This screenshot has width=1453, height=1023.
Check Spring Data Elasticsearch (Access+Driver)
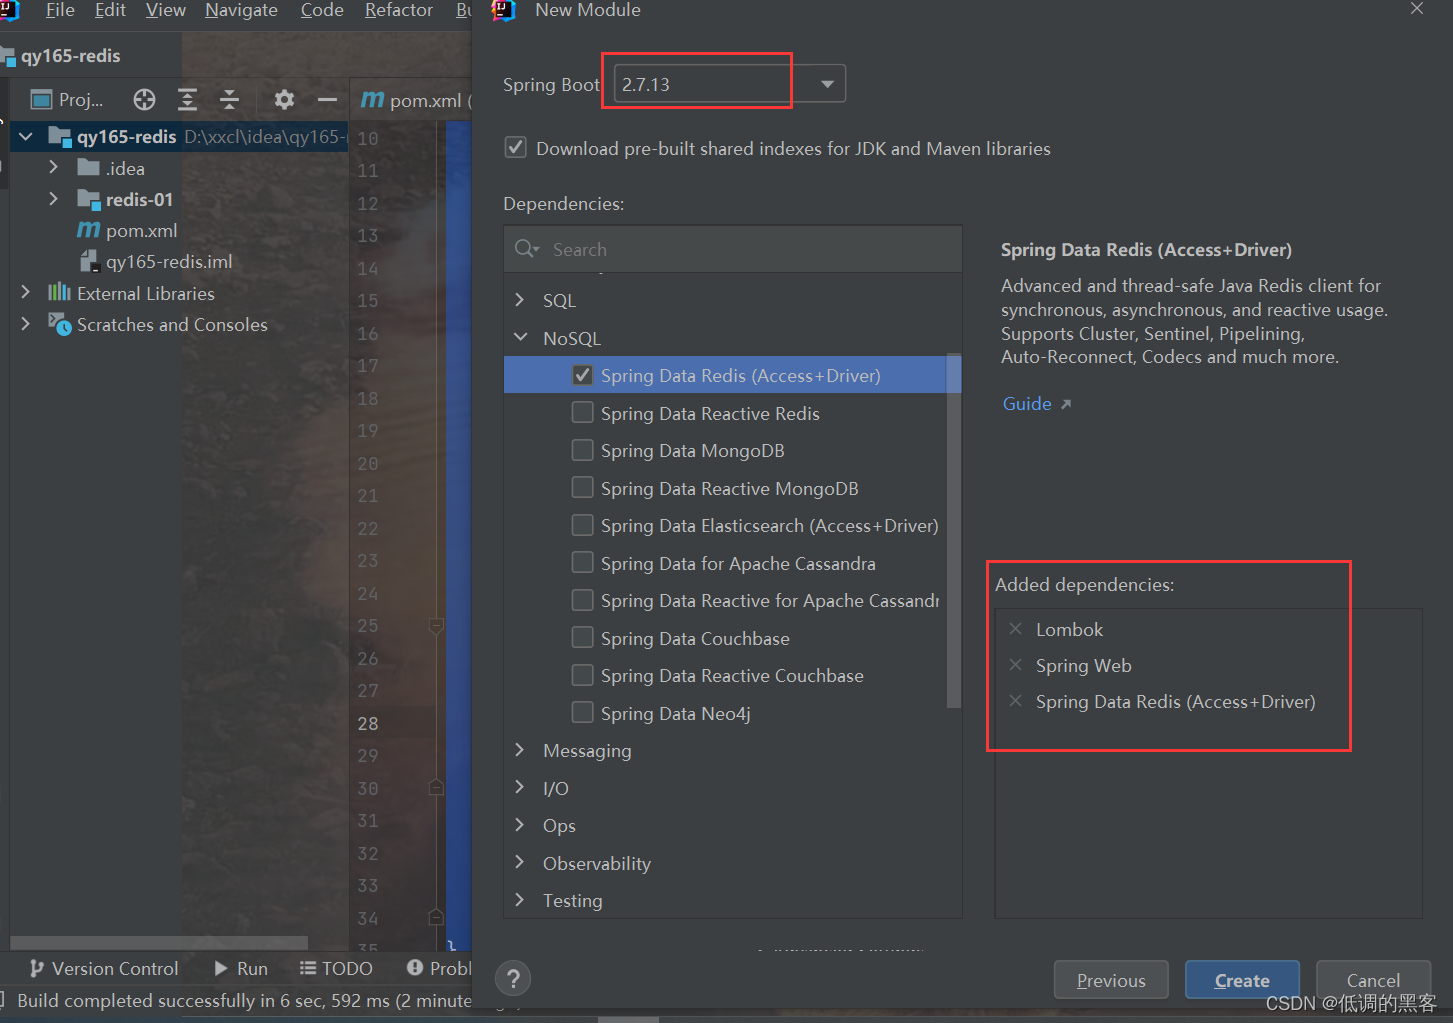point(582,525)
